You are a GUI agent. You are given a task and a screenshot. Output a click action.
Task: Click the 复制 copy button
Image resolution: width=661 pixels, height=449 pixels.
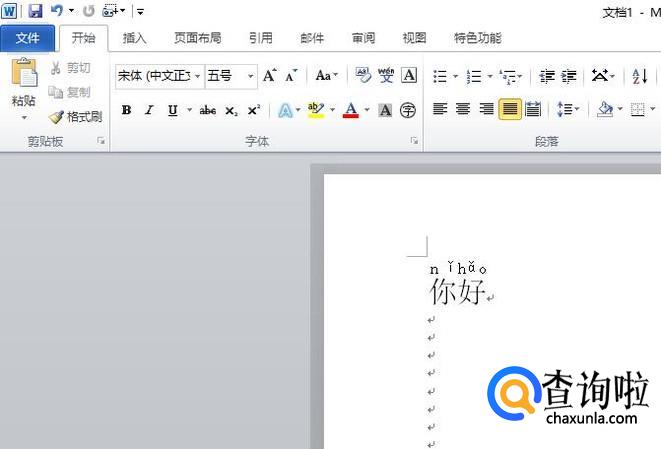70,92
